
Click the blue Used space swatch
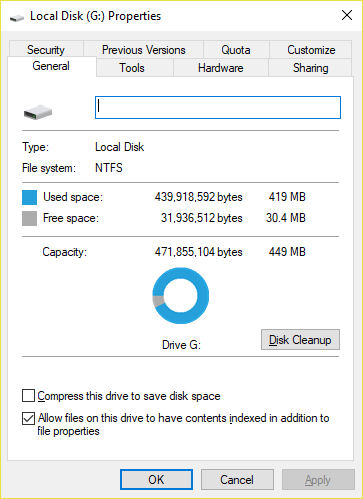pyautogui.click(x=29, y=197)
